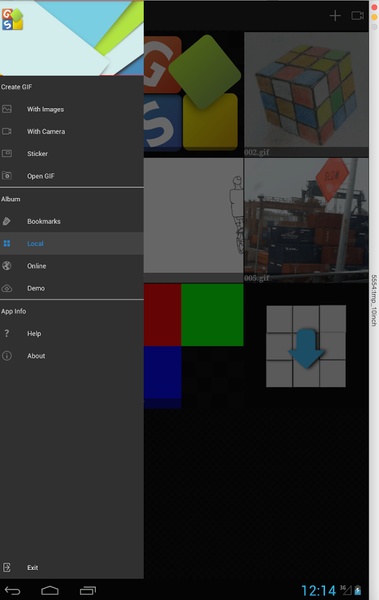This screenshot has height=600, width=379.
Task: Tap the GS app logo in drawer header
Action: point(12,19)
